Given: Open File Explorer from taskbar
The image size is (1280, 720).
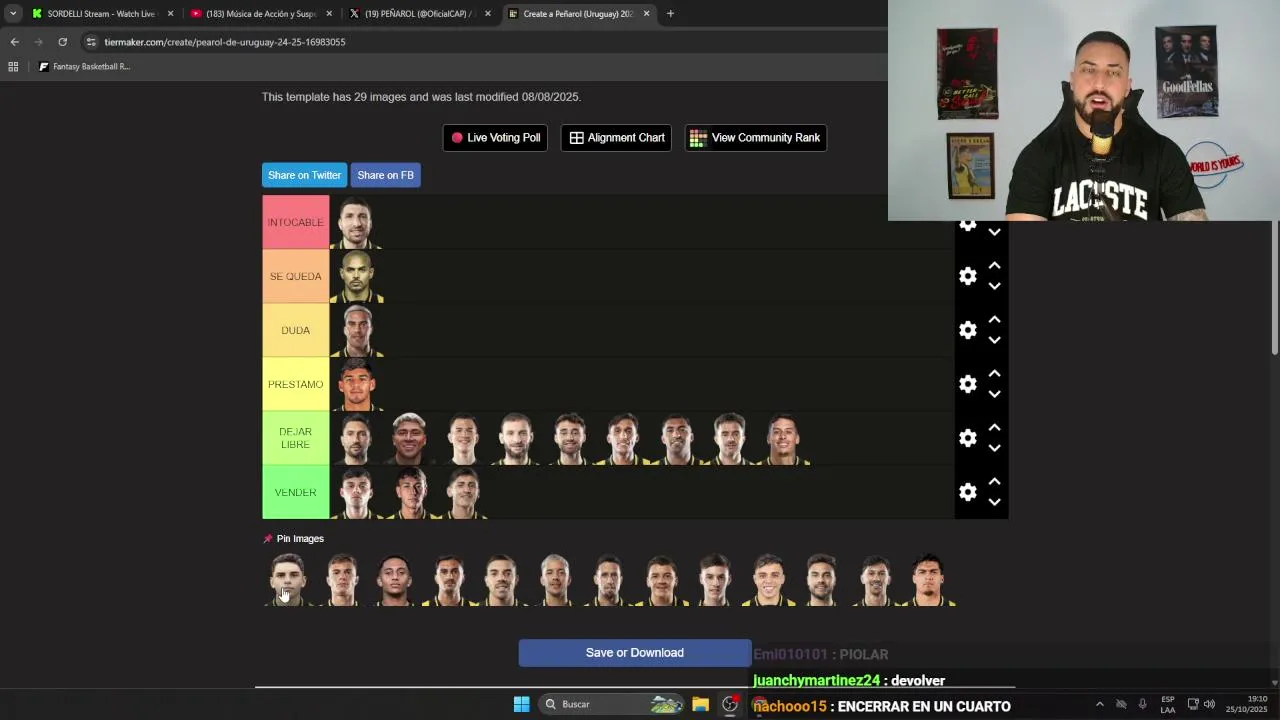Looking at the screenshot, I should (x=700, y=704).
